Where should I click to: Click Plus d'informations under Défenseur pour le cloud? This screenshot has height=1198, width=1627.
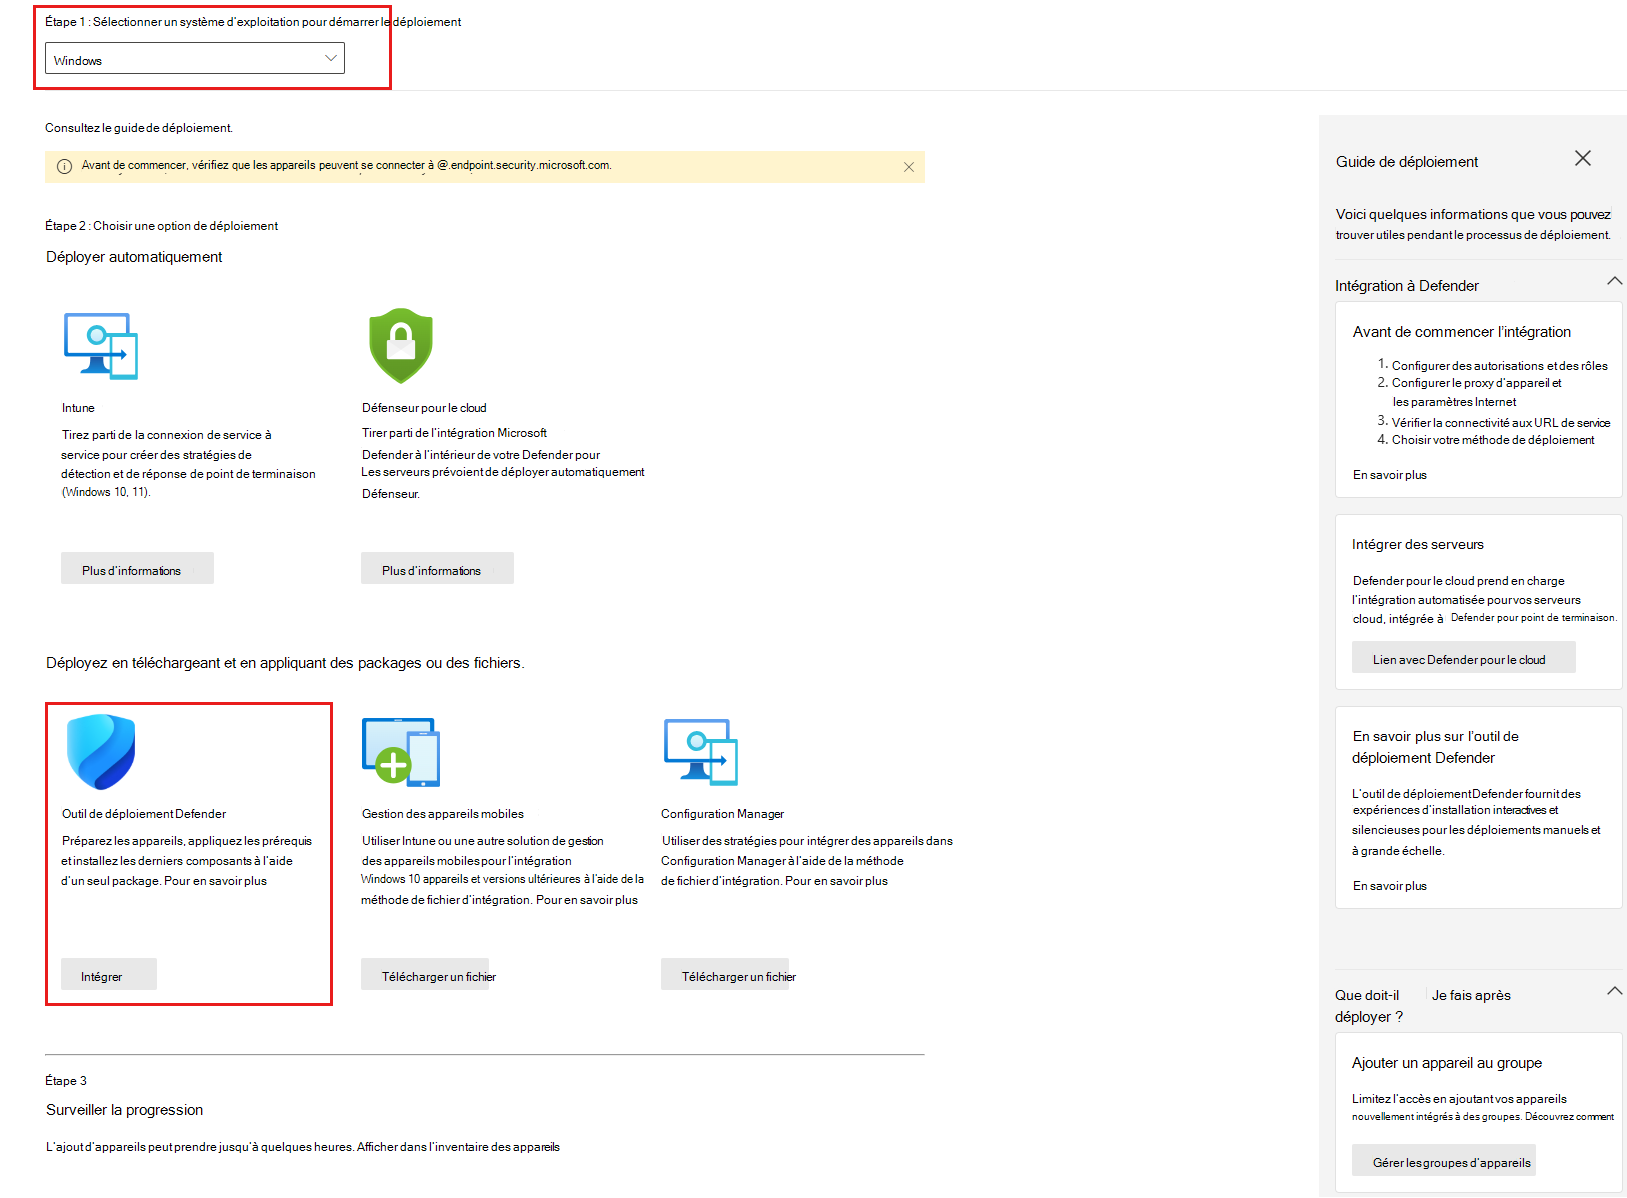pyautogui.click(x=437, y=568)
